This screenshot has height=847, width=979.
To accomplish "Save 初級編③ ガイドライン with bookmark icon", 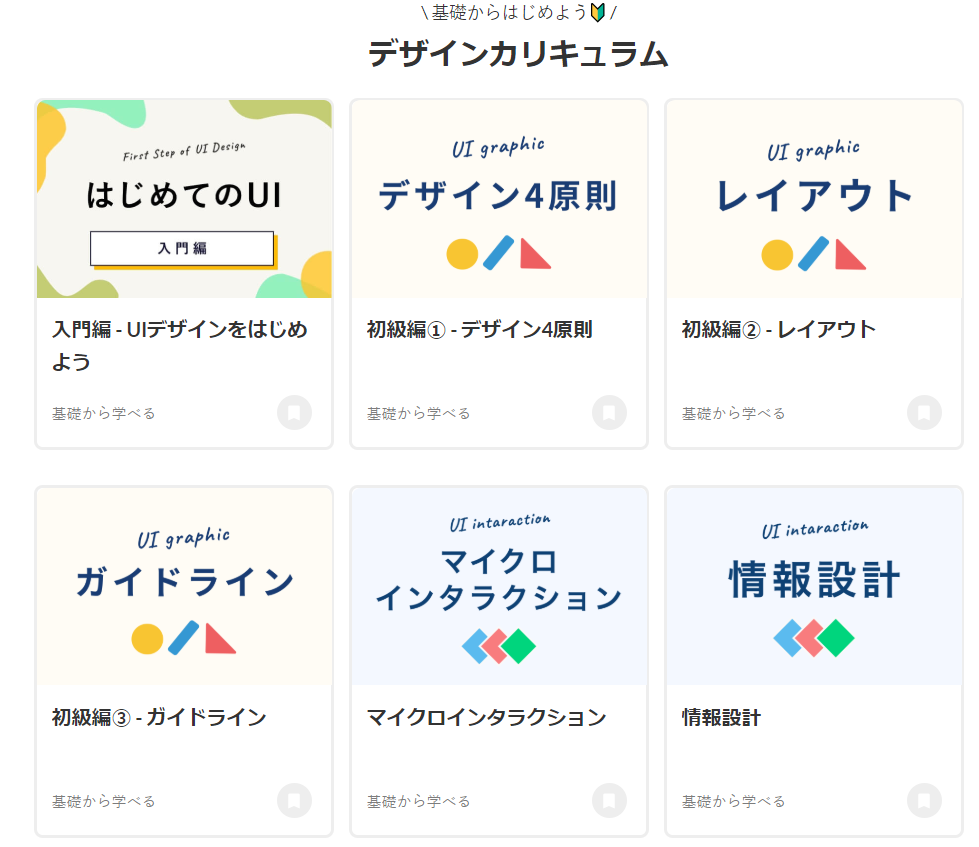I will [294, 801].
